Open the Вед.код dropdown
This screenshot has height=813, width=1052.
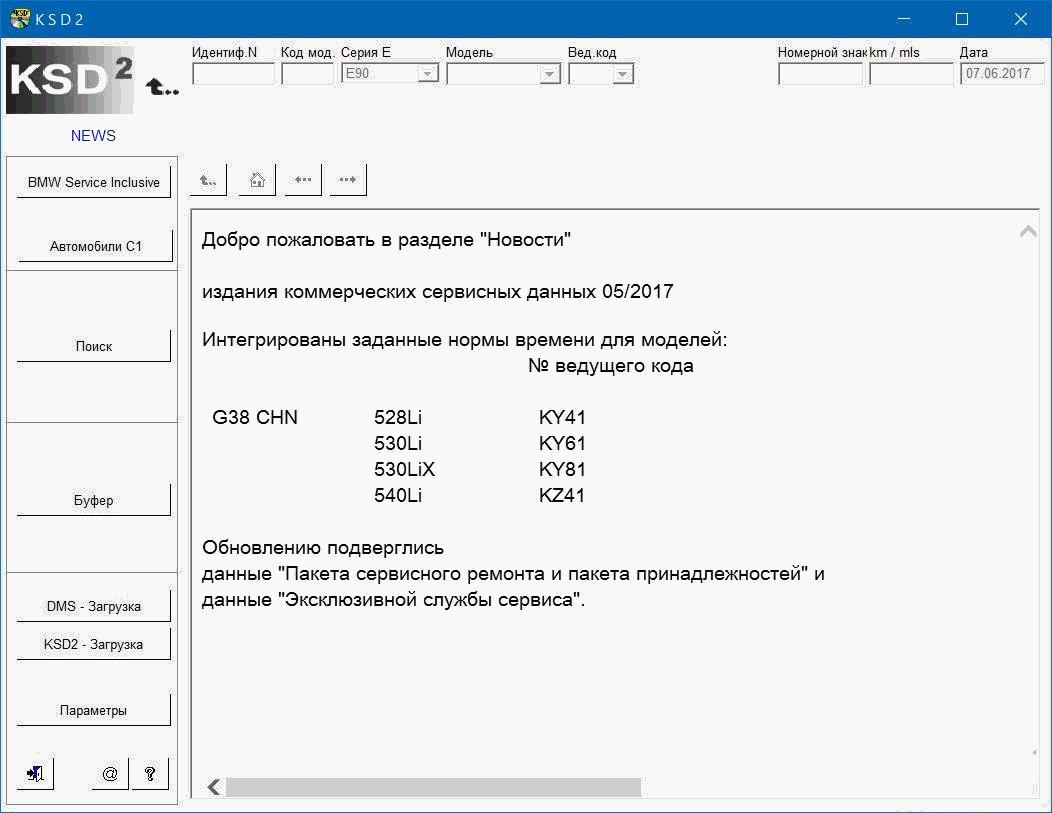(x=622, y=74)
